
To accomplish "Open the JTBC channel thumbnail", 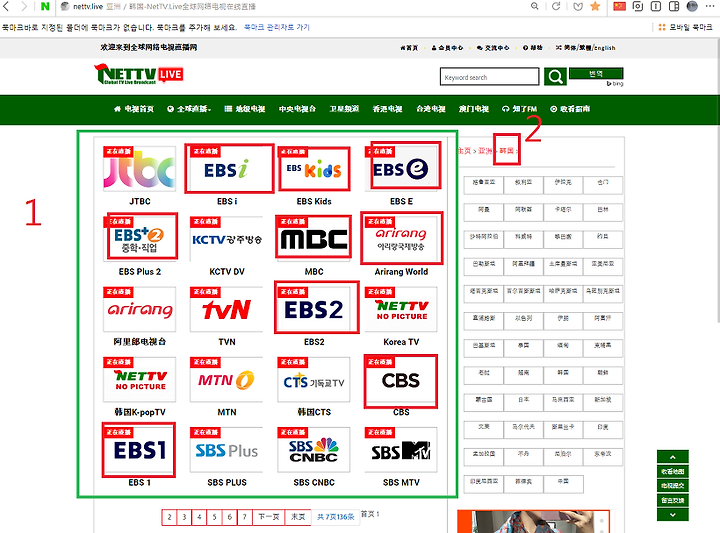I will [139, 168].
